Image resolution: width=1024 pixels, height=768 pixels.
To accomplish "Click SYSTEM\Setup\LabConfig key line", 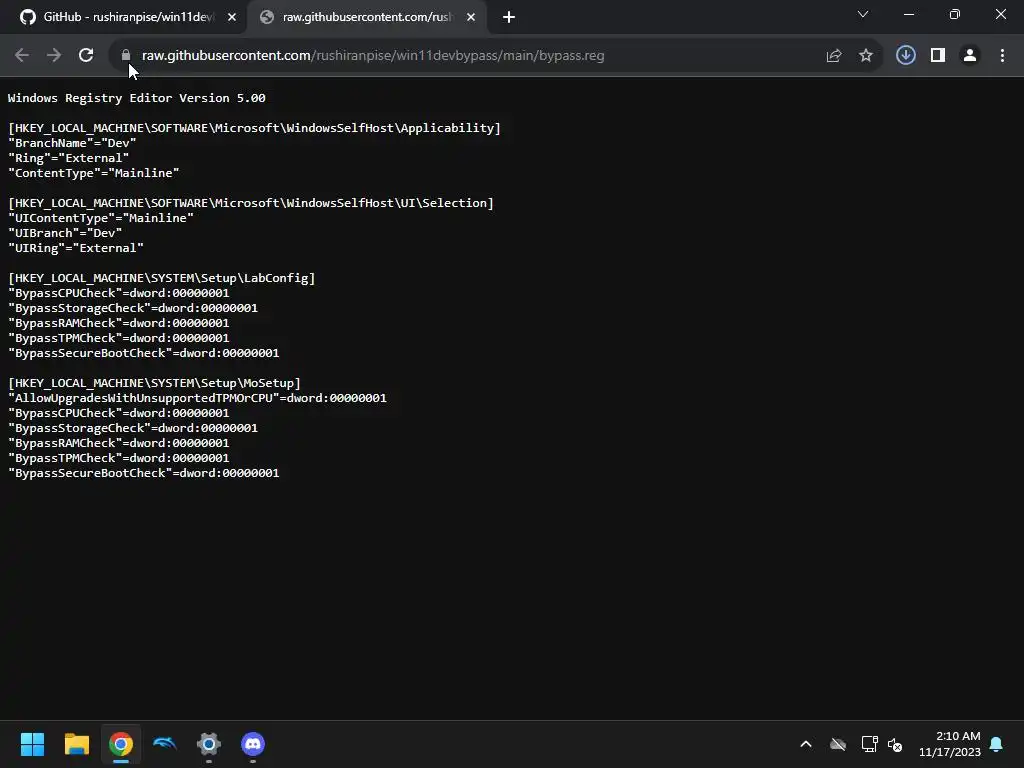I will [x=161, y=278].
